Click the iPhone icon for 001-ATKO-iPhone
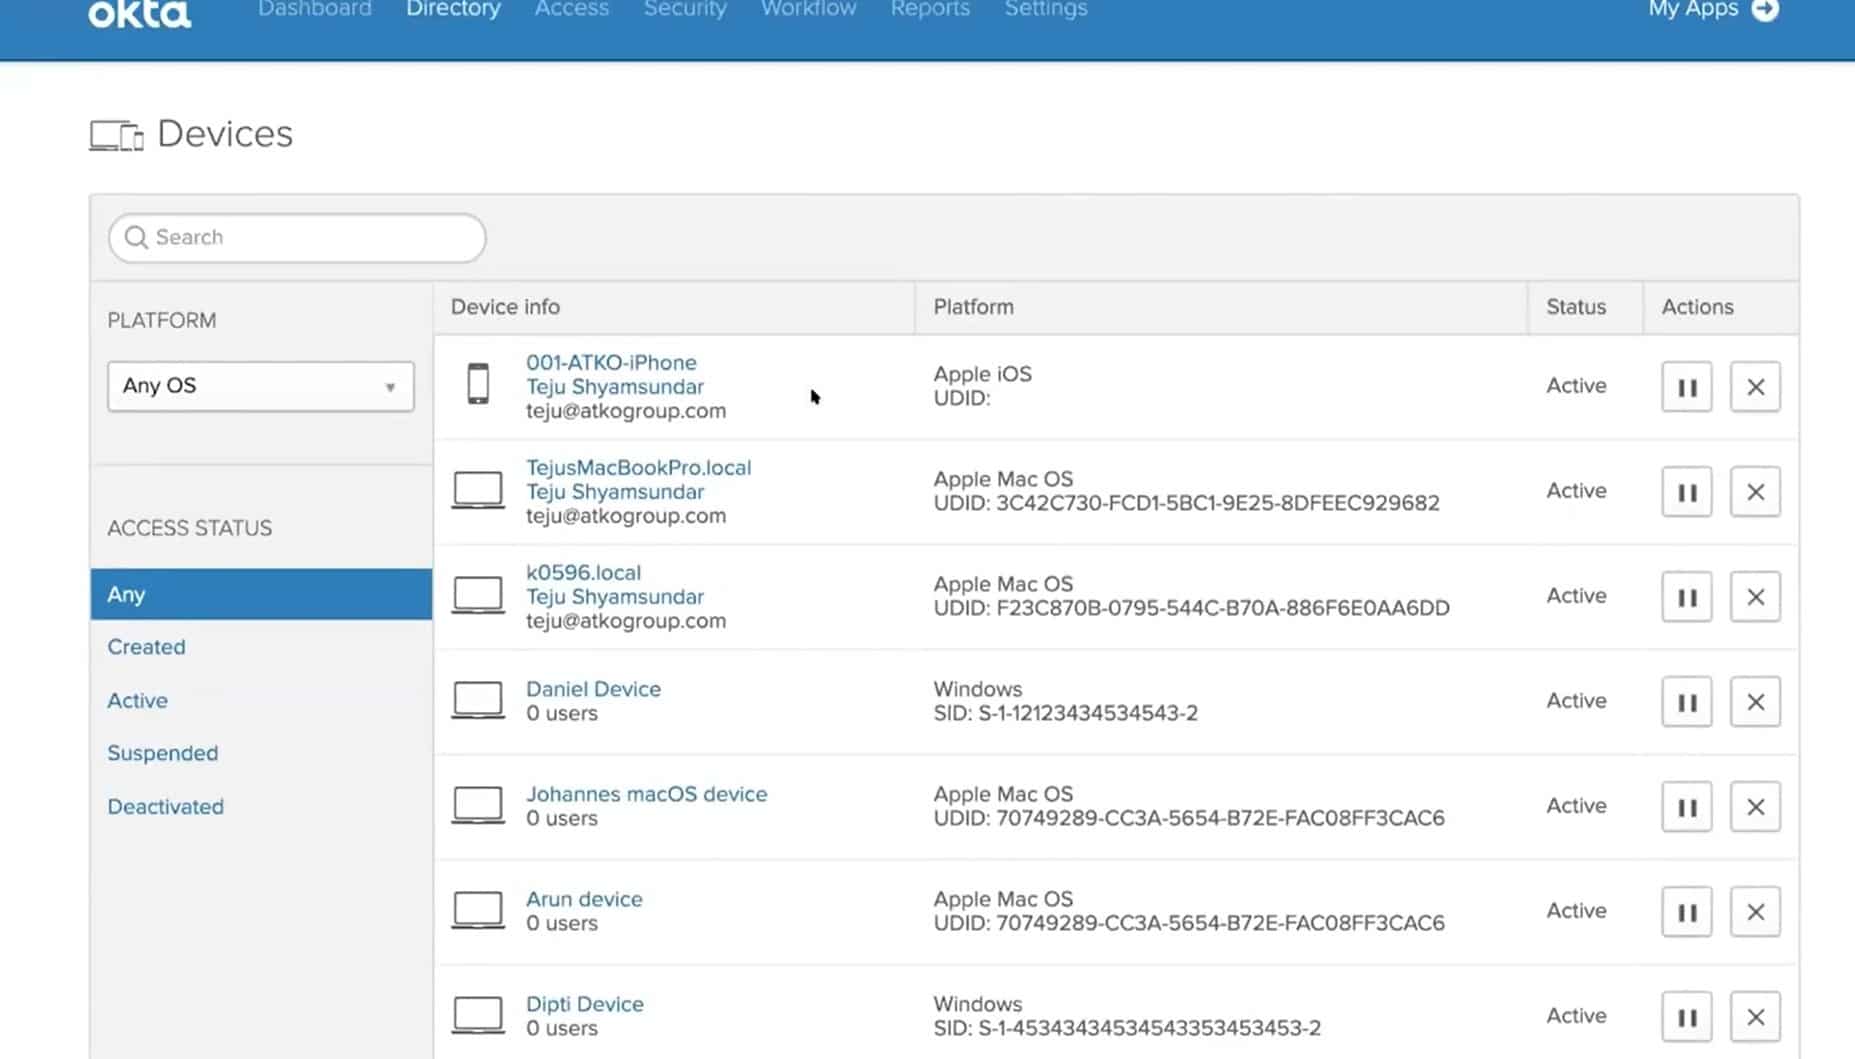The width and height of the screenshot is (1855, 1059). (x=478, y=385)
